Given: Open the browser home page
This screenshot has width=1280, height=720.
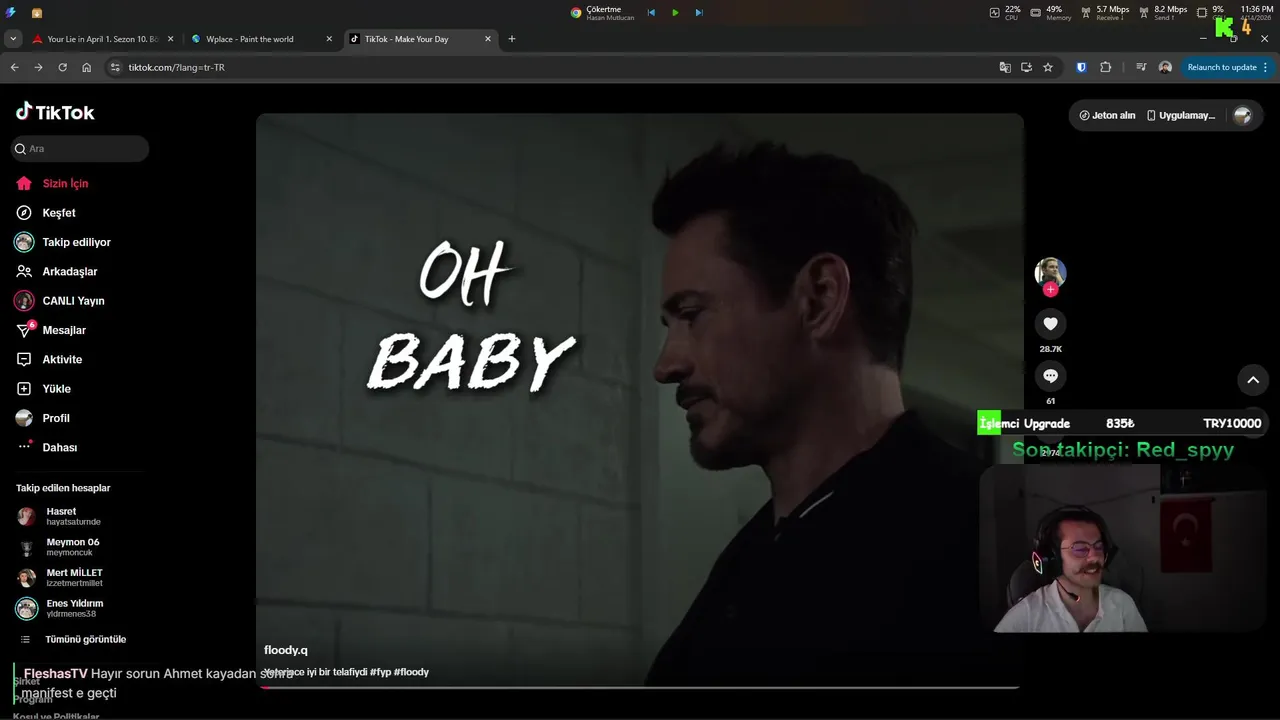Looking at the screenshot, I should 87,67.
